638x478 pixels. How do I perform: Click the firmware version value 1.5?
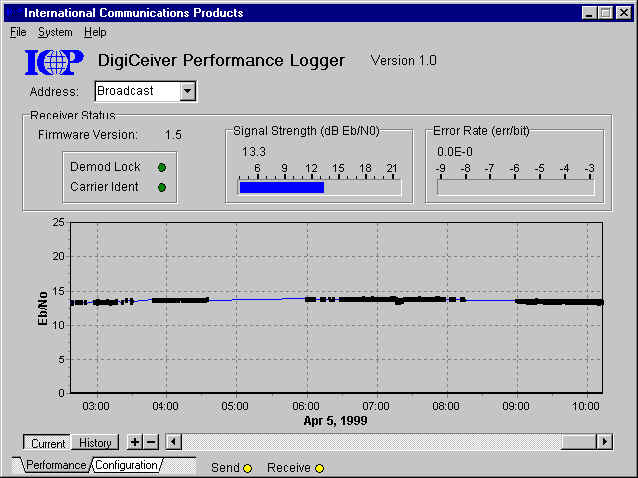click(173, 135)
